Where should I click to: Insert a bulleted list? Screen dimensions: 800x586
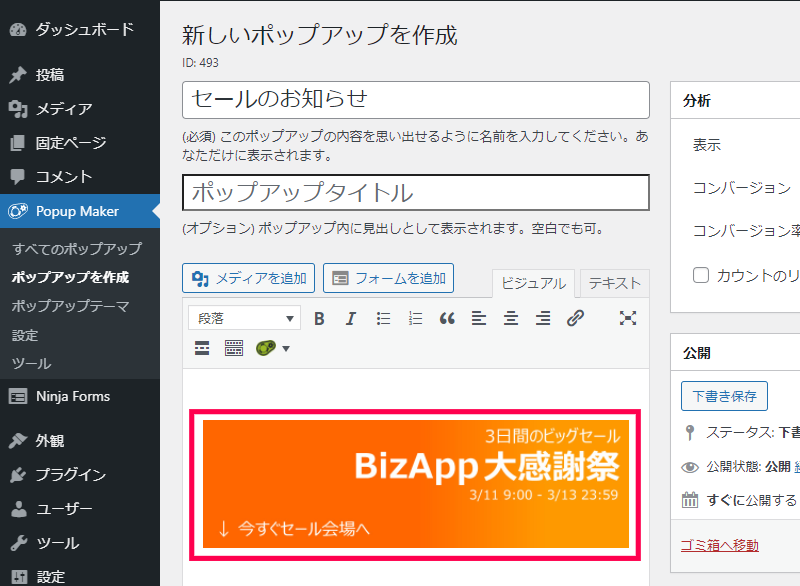pyautogui.click(x=383, y=319)
